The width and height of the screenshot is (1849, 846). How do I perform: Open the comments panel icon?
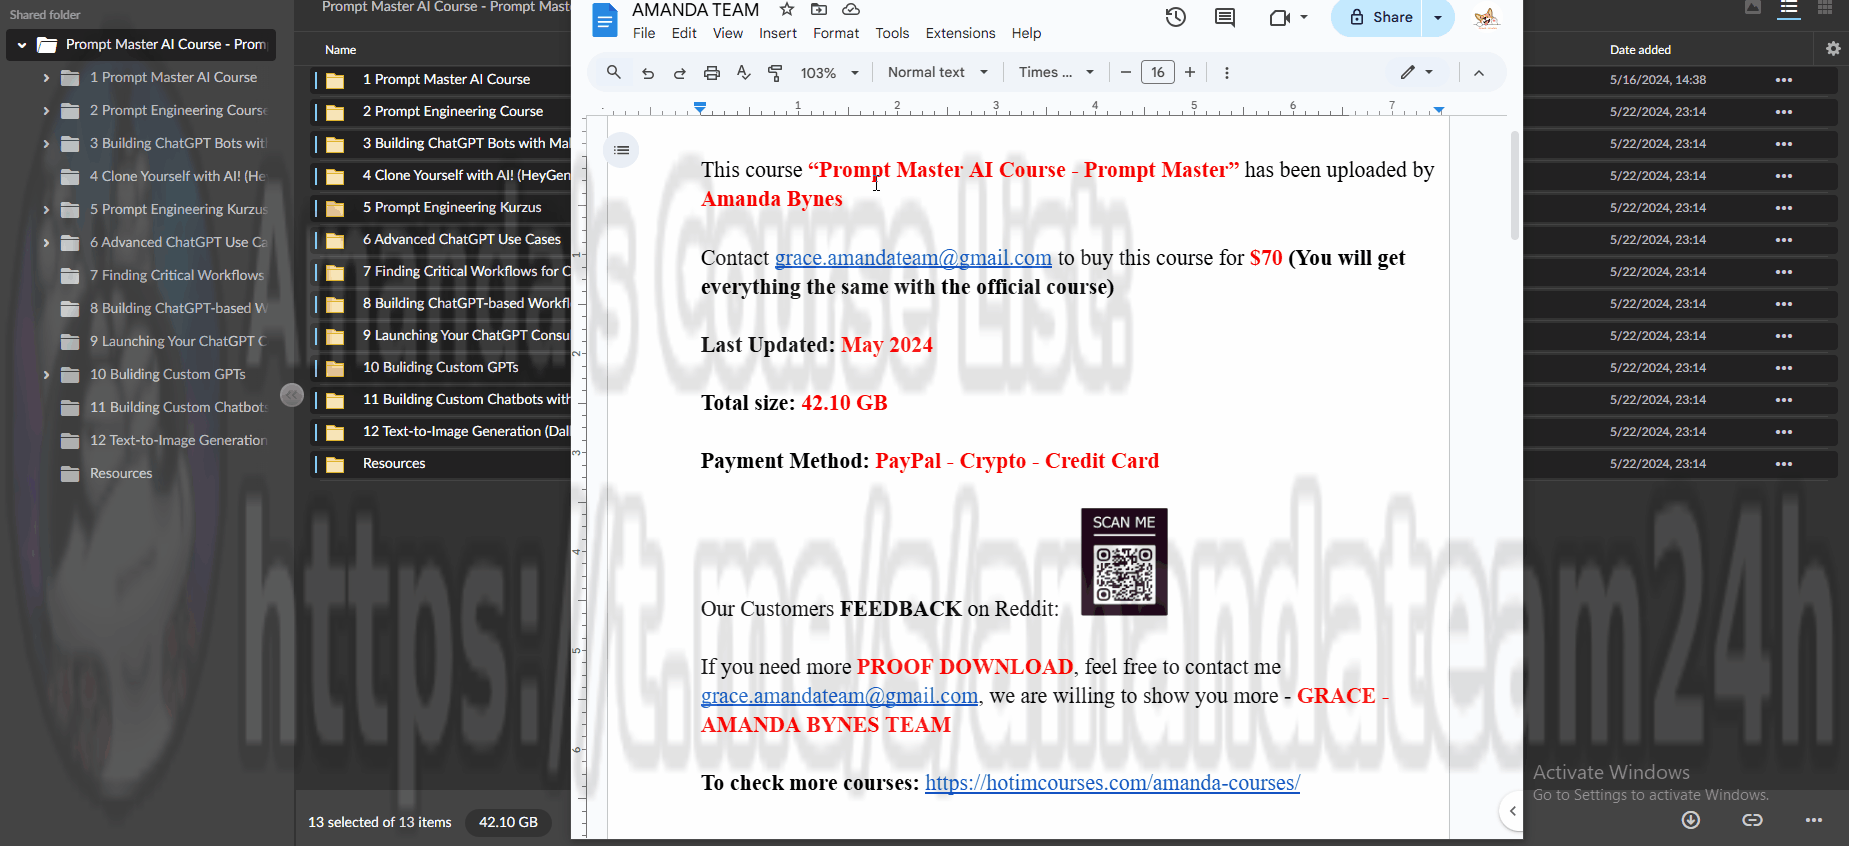[1225, 17]
